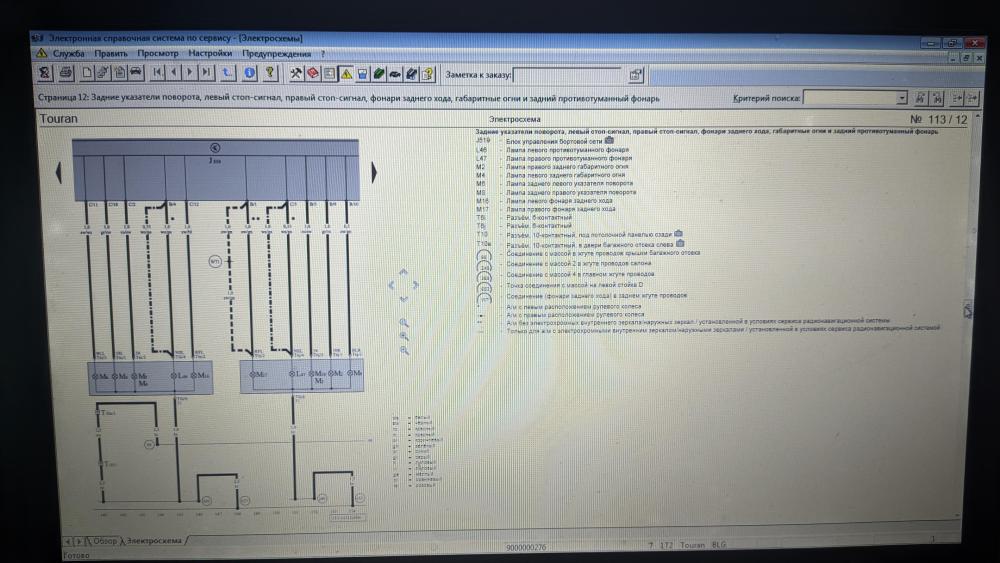
Task: Select legend row 'Точка соединения с массой на левой стойке D'
Action: pyautogui.click(x=560, y=285)
